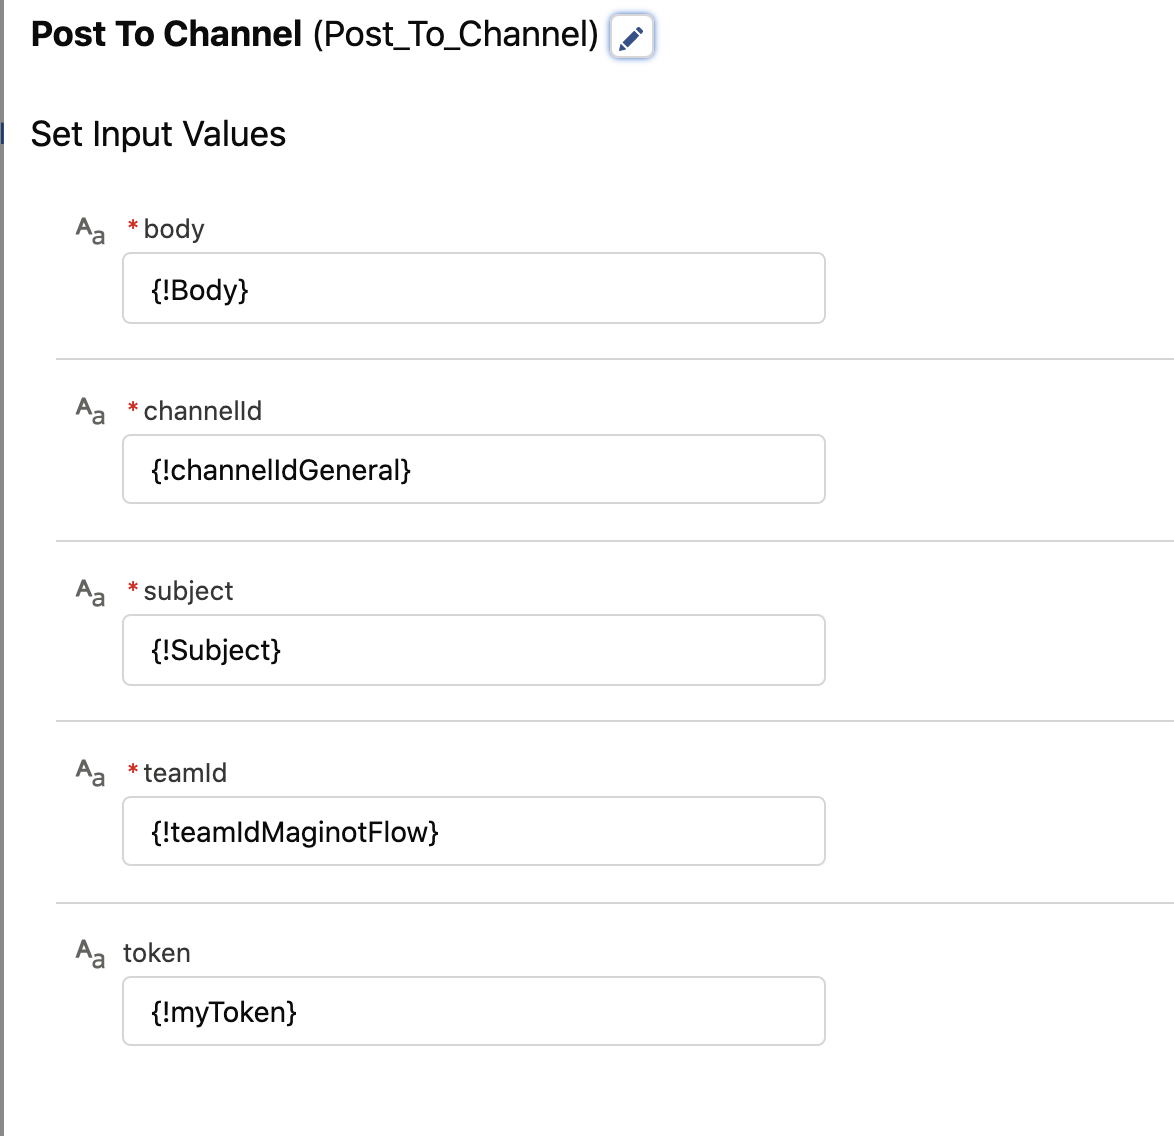
Task: Click the body field label
Action: 174,229
